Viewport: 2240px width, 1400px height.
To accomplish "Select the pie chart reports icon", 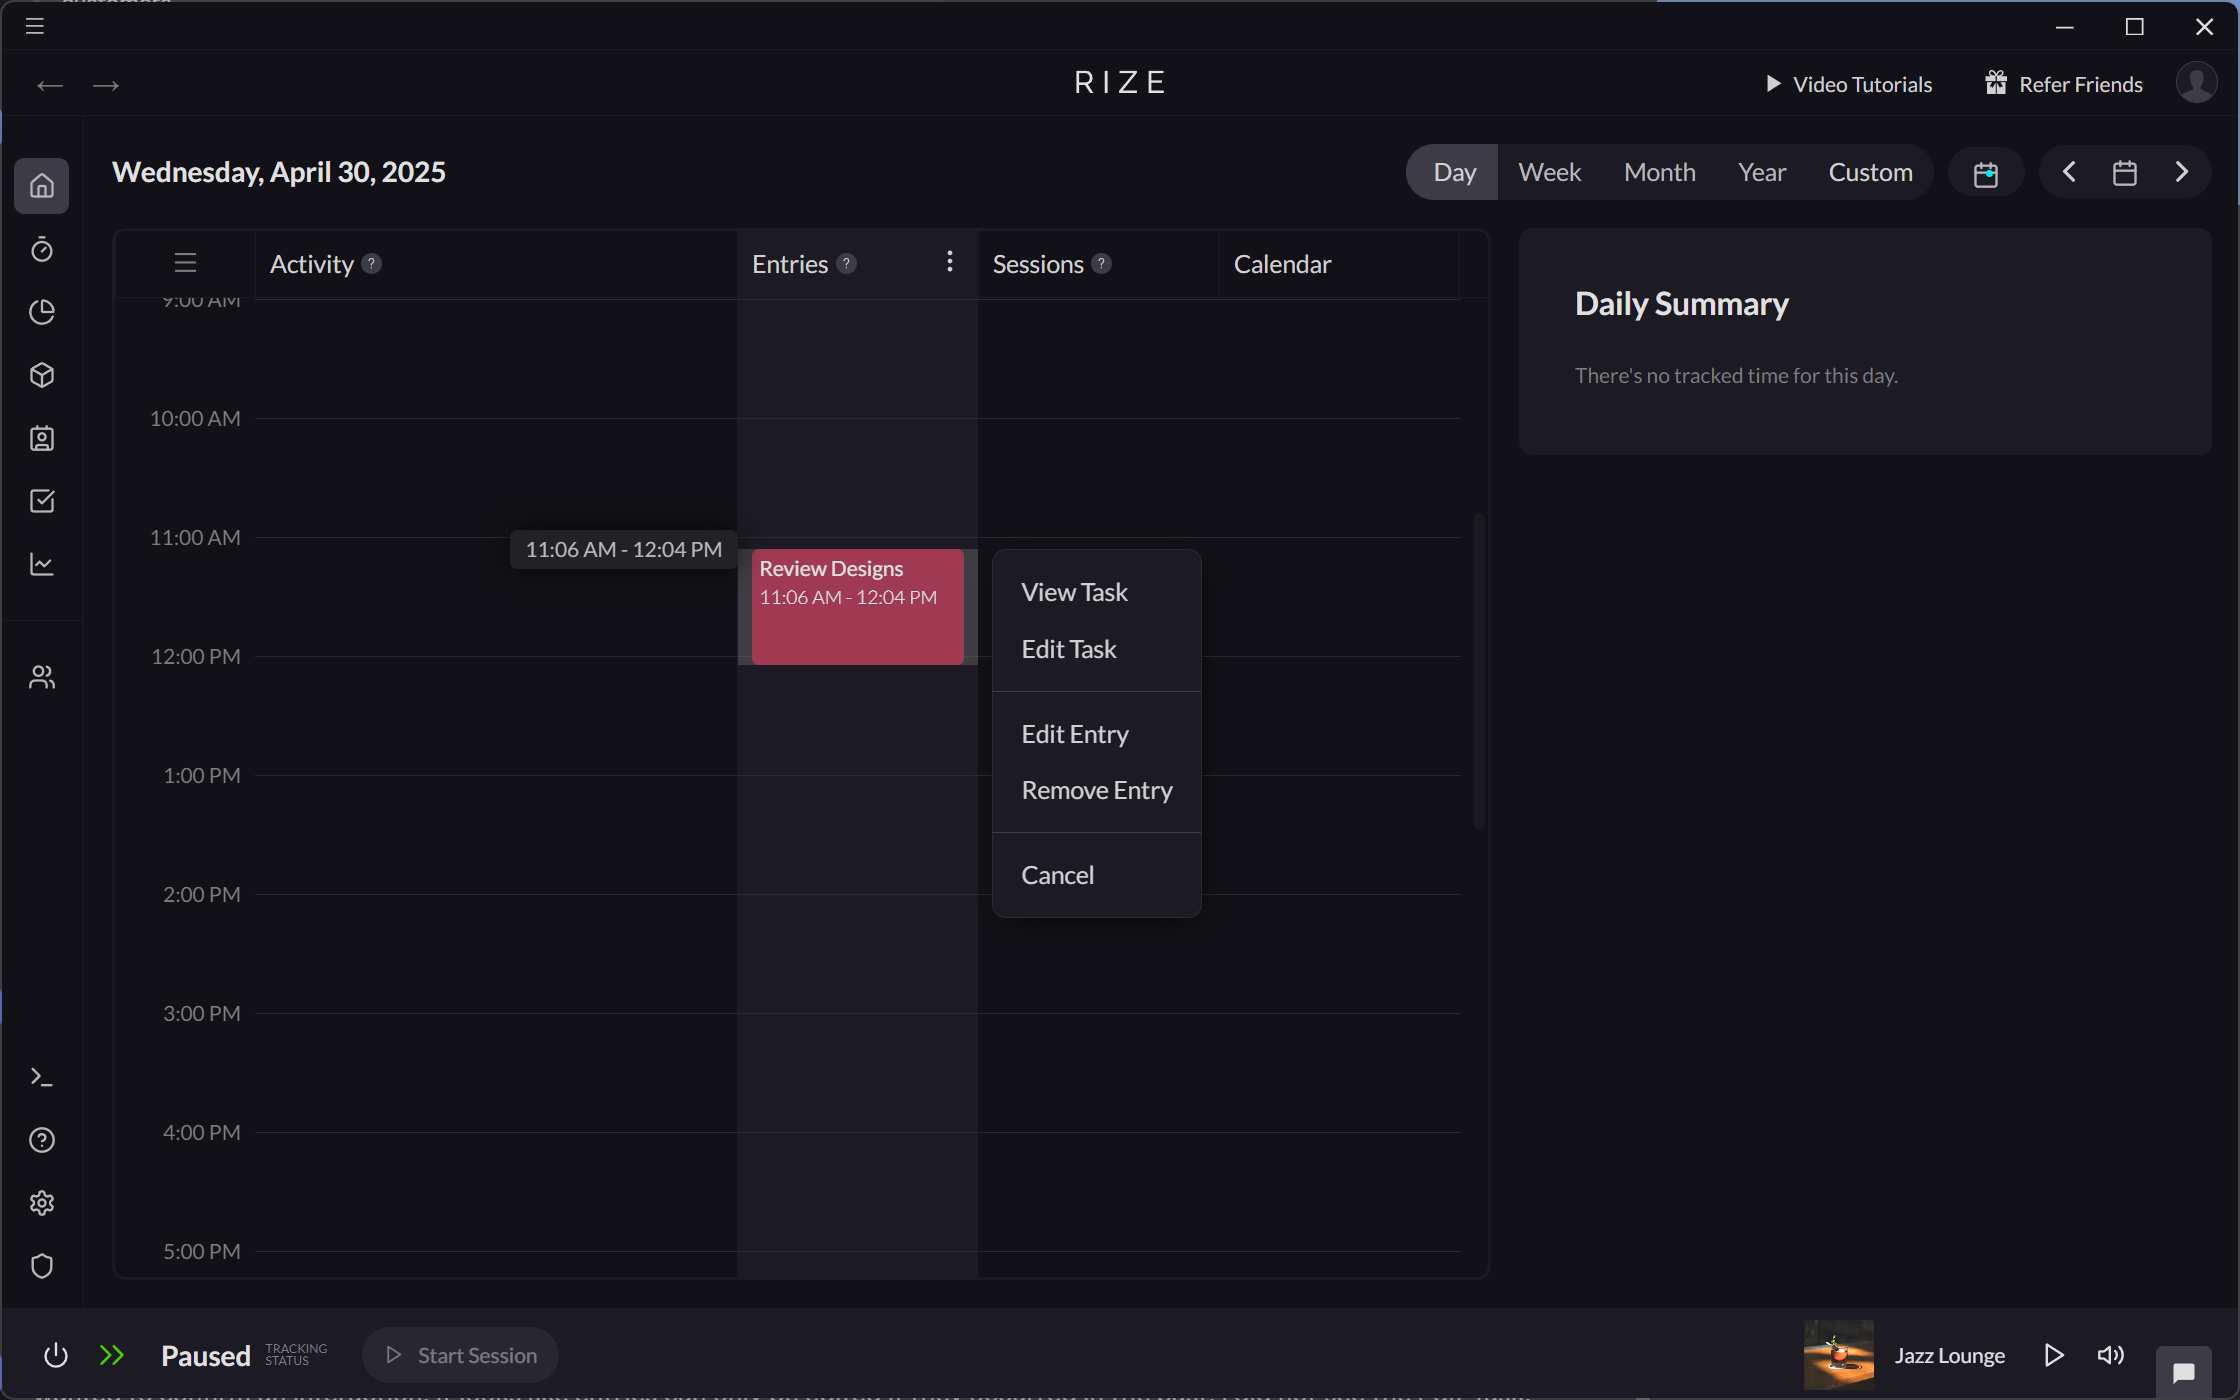I will pyautogui.click(x=42, y=312).
